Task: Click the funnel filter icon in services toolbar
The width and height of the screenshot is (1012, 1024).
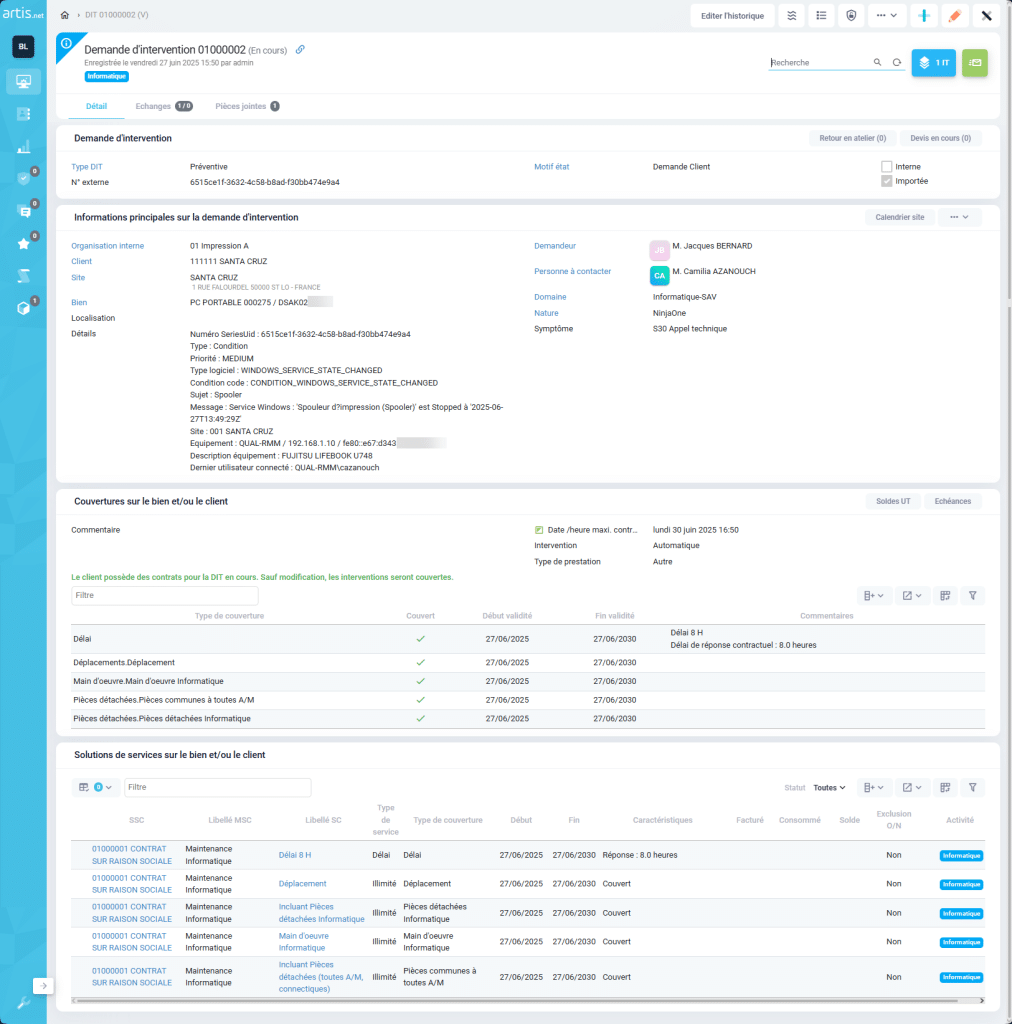Action: (x=972, y=788)
